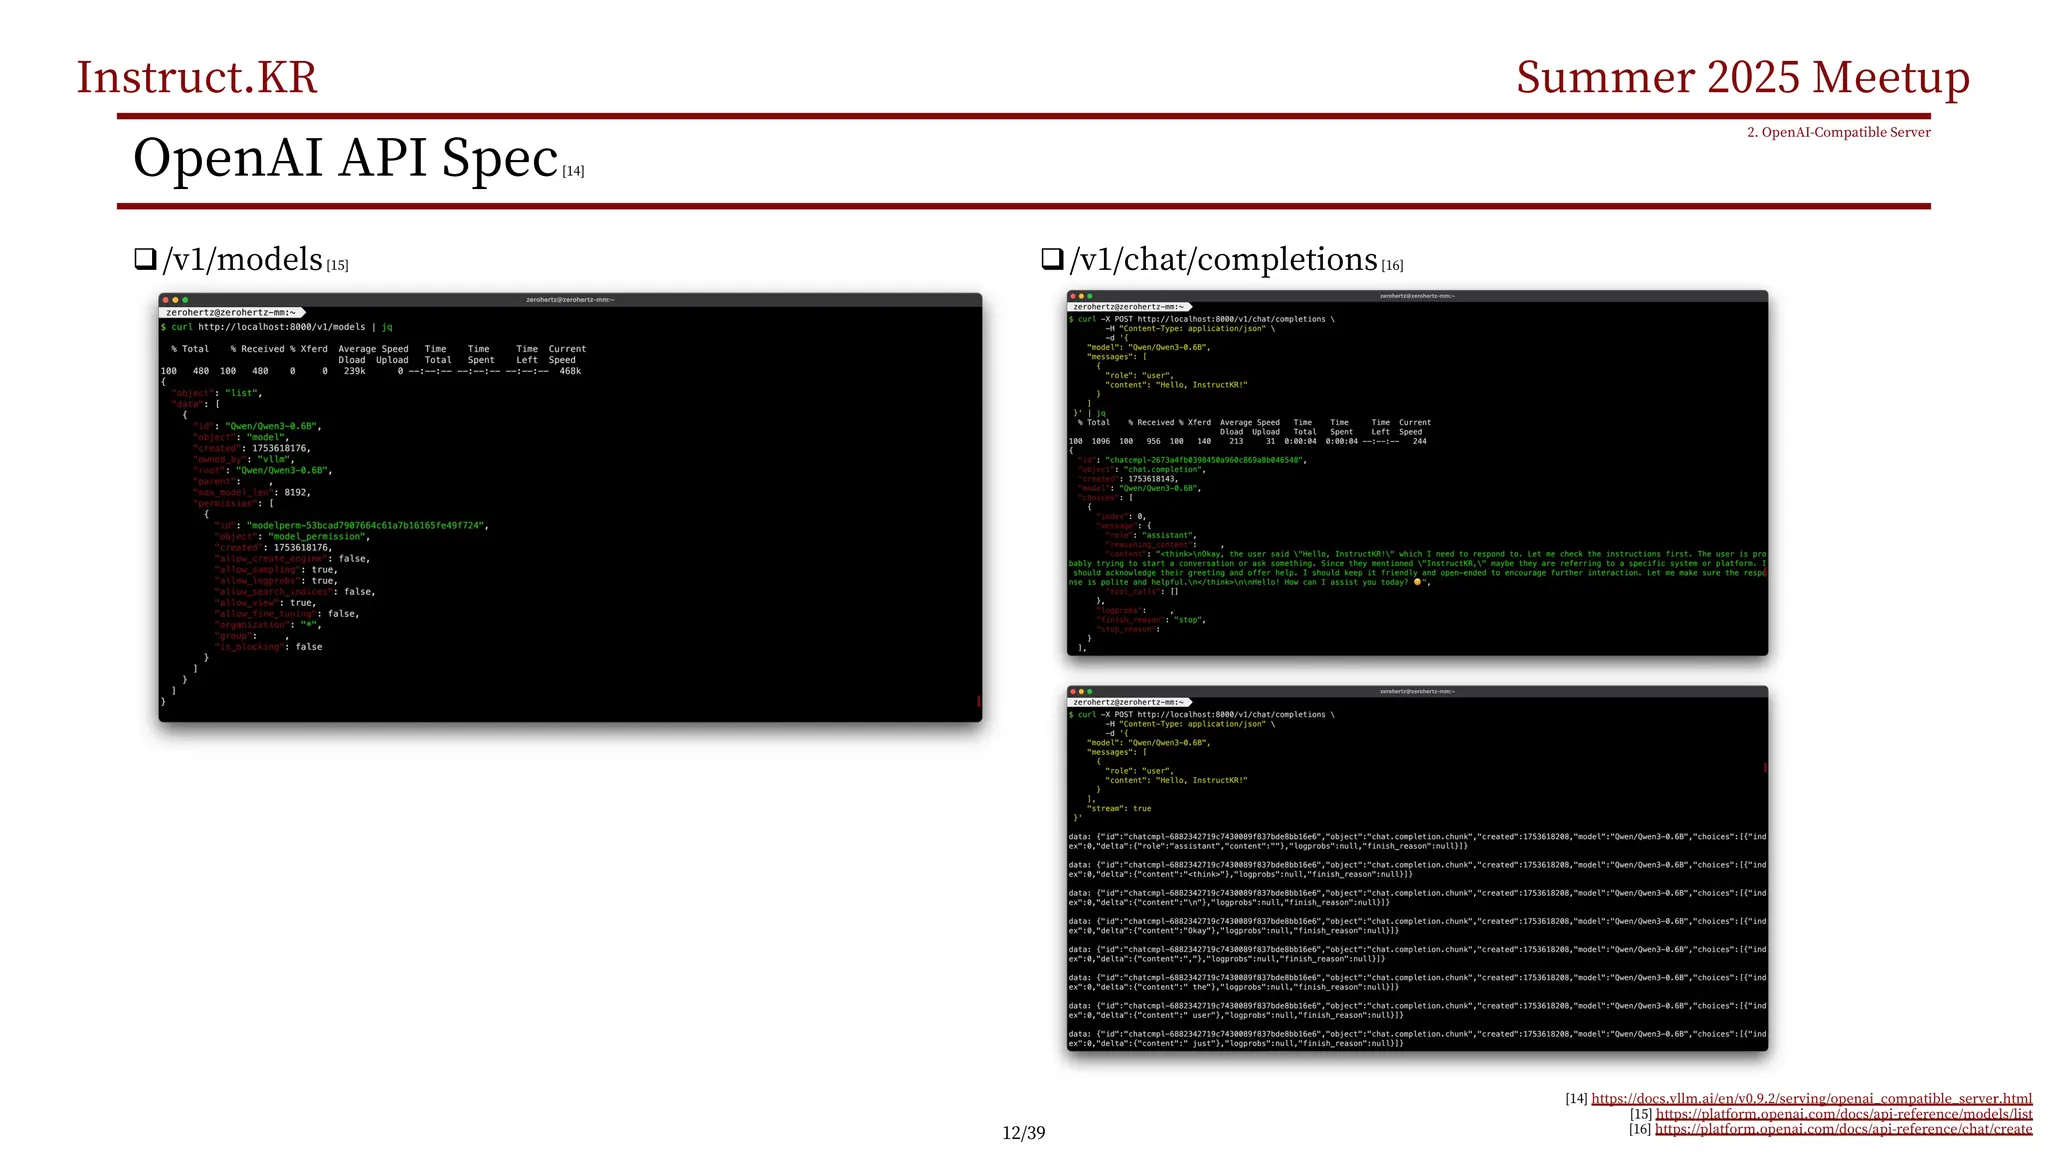The width and height of the screenshot is (2048, 1152).
Task: Click the '[14]' footnote number before the vllm link
Action: (1576, 1098)
